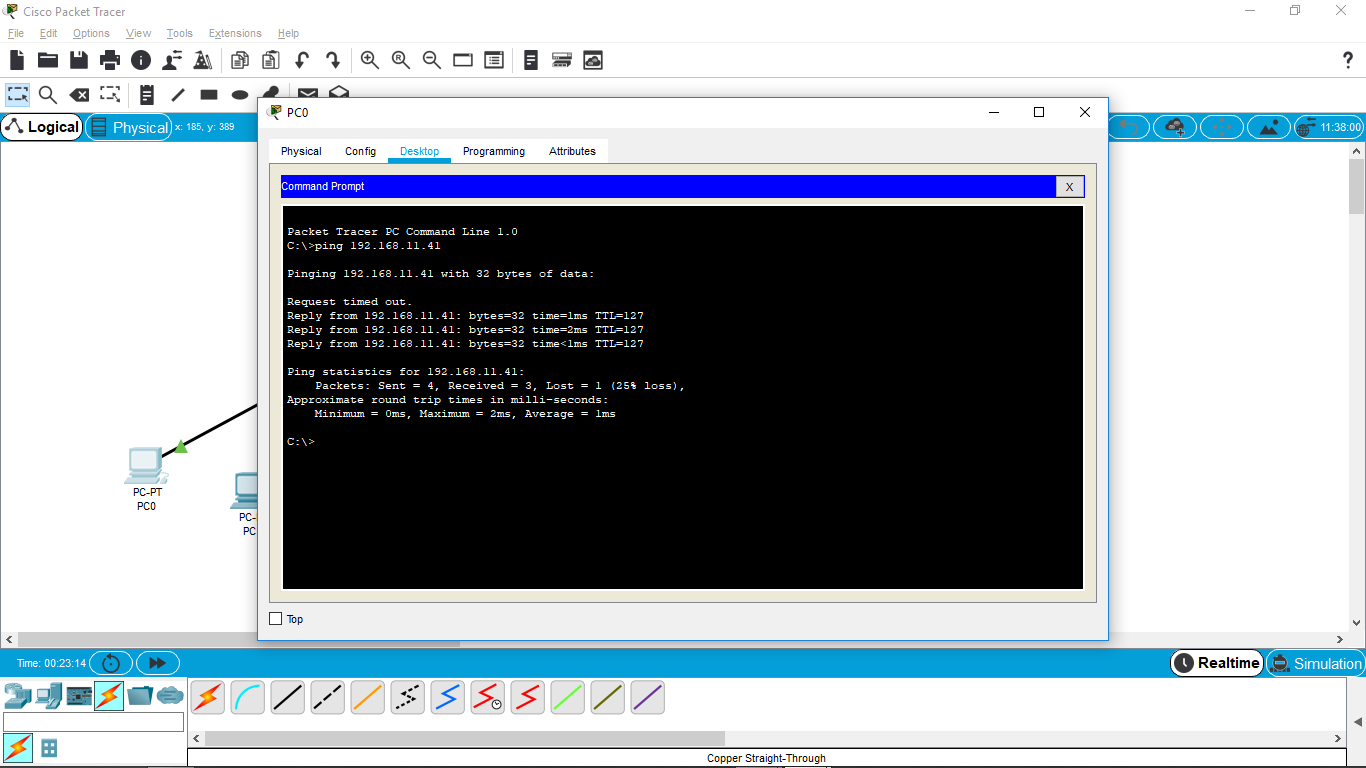This screenshot has width=1366, height=768.
Task: Zoom out of the workspace
Action: (432, 60)
